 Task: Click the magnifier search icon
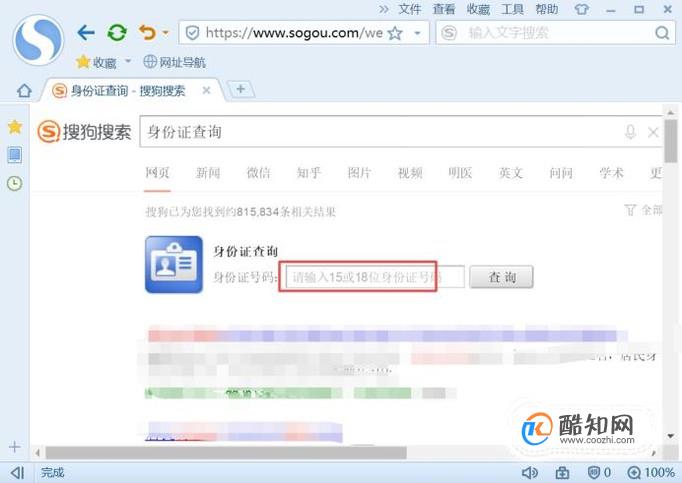pyautogui.click(x=662, y=33)
